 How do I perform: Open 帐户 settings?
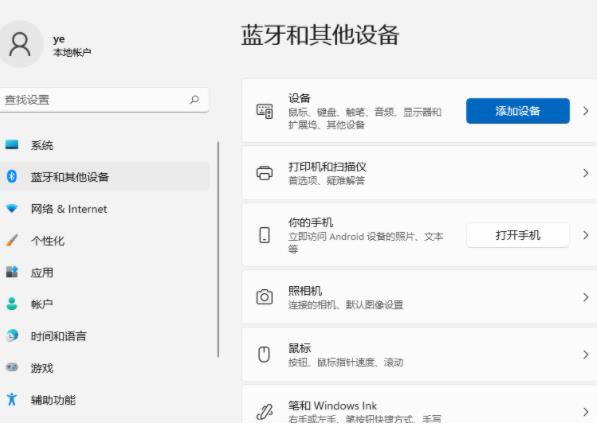104,304
